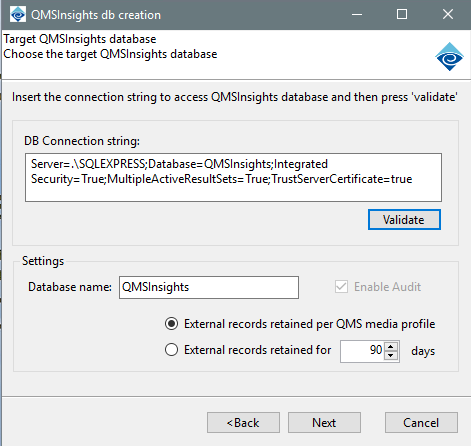
Task: Close the QMSInsights db creation dialog
Action: [x=448, y=14]
